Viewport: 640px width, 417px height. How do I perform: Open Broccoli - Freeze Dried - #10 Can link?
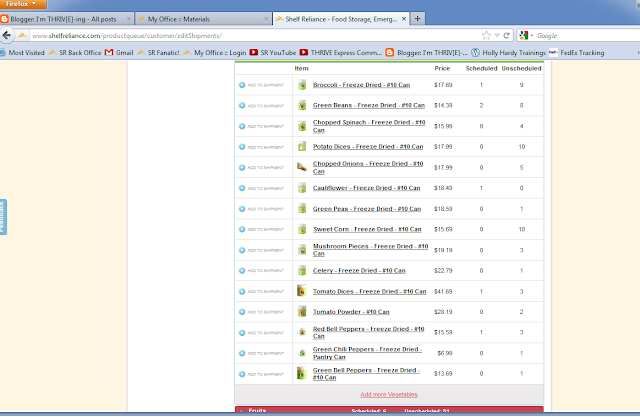coord(362,85)
